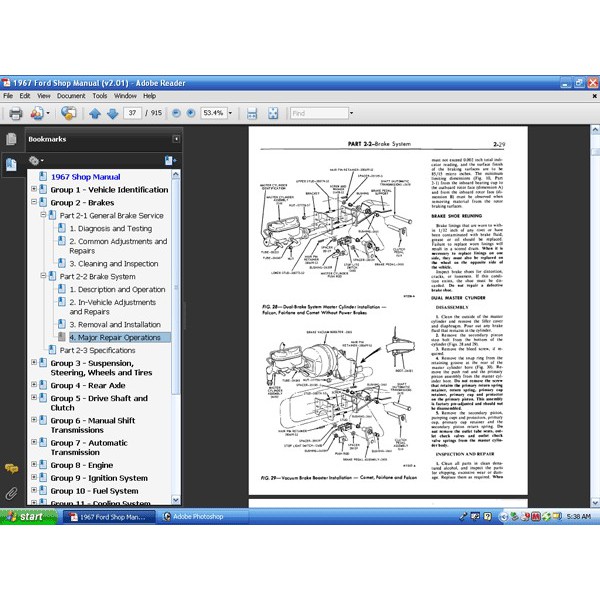Click the taskbar clock showing 5:38 AM
600x600 pixels.
pos(578,517)
